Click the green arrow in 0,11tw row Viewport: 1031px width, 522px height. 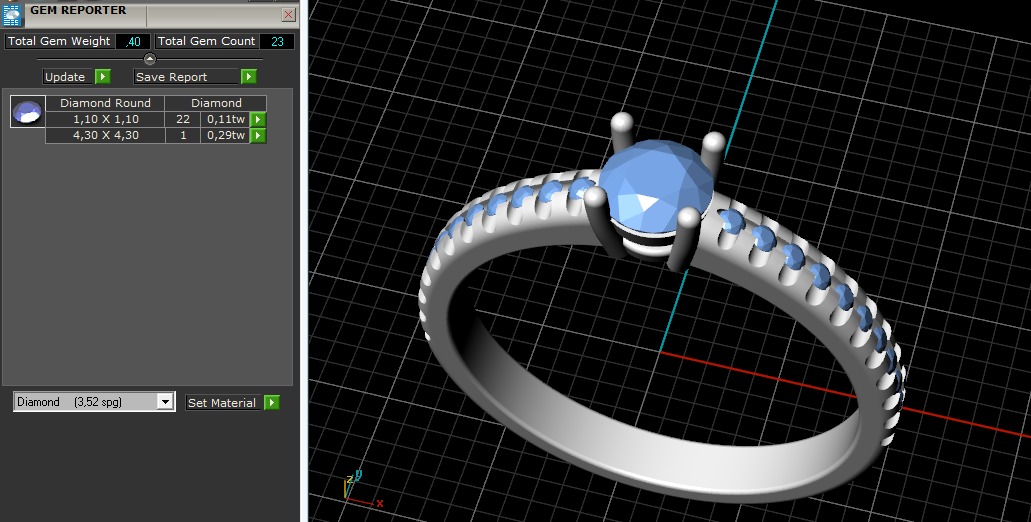click(258, 120)
